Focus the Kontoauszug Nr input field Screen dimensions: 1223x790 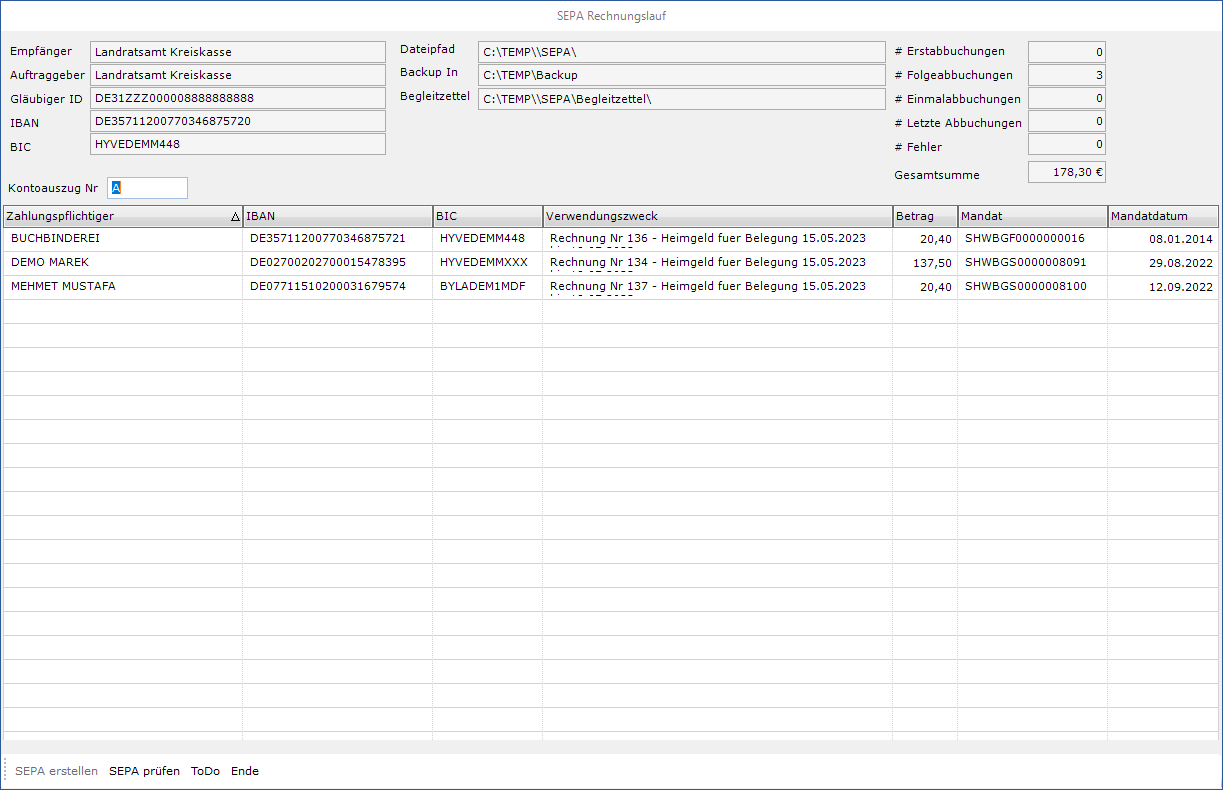147,188
